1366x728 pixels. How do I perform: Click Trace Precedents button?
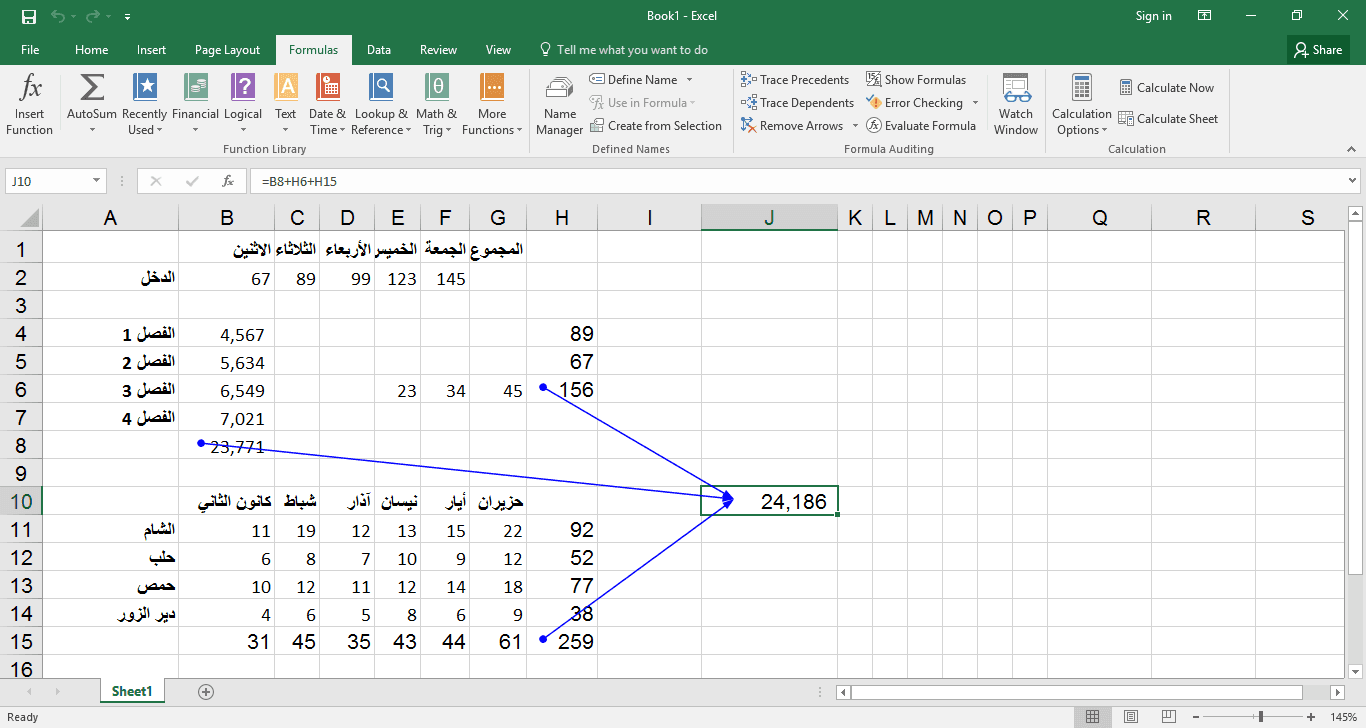(795, 80)
